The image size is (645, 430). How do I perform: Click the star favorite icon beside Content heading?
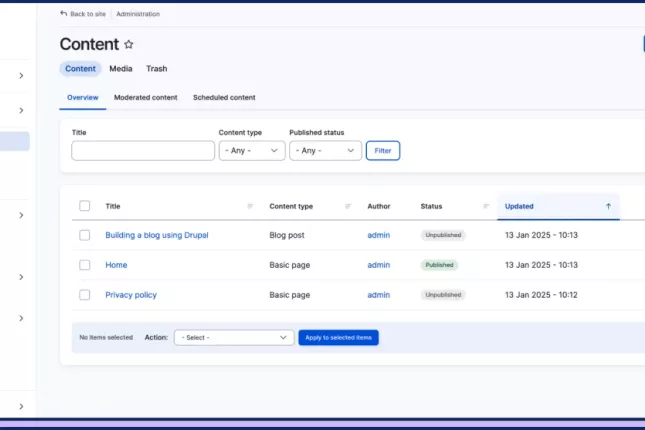coord(129,44)
